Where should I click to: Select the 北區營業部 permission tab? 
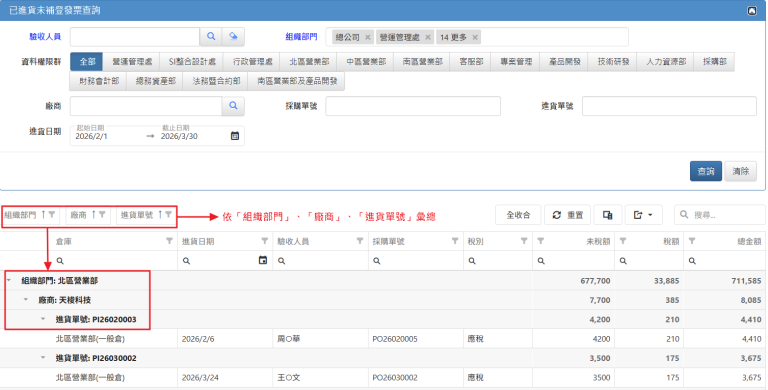tap(309, 62)
